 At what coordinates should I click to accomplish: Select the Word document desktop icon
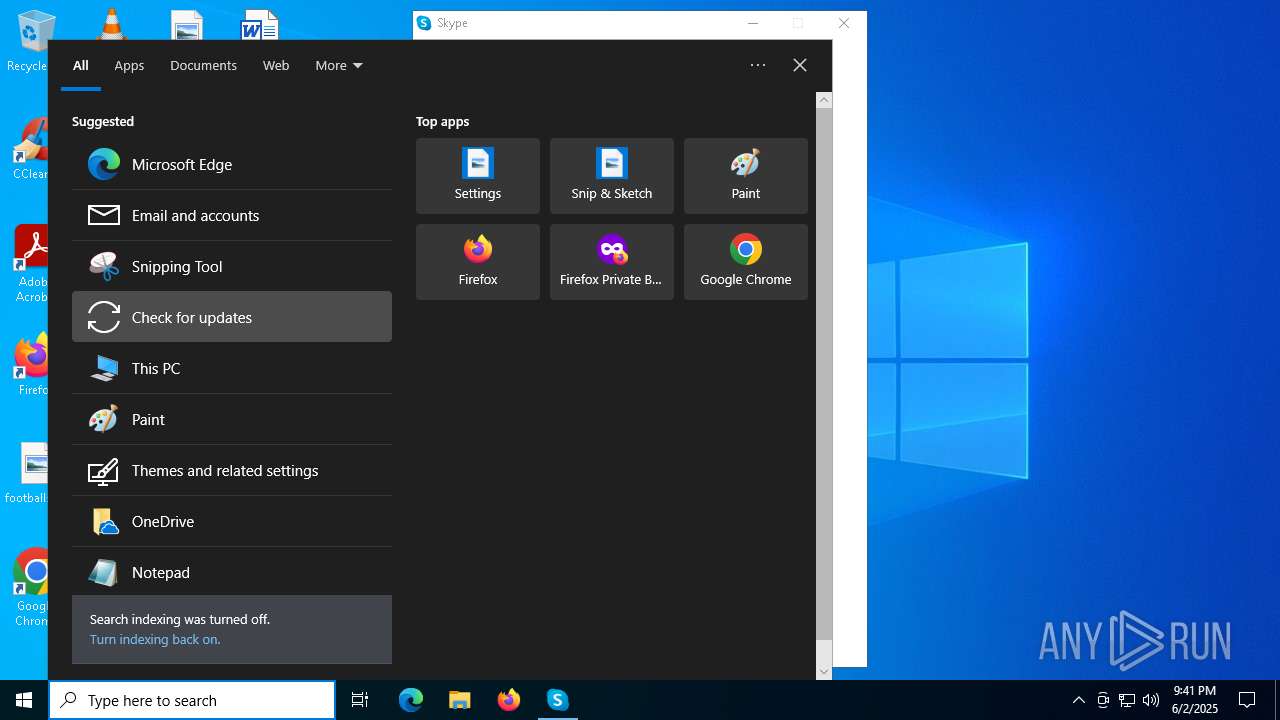tap(259, 24)
